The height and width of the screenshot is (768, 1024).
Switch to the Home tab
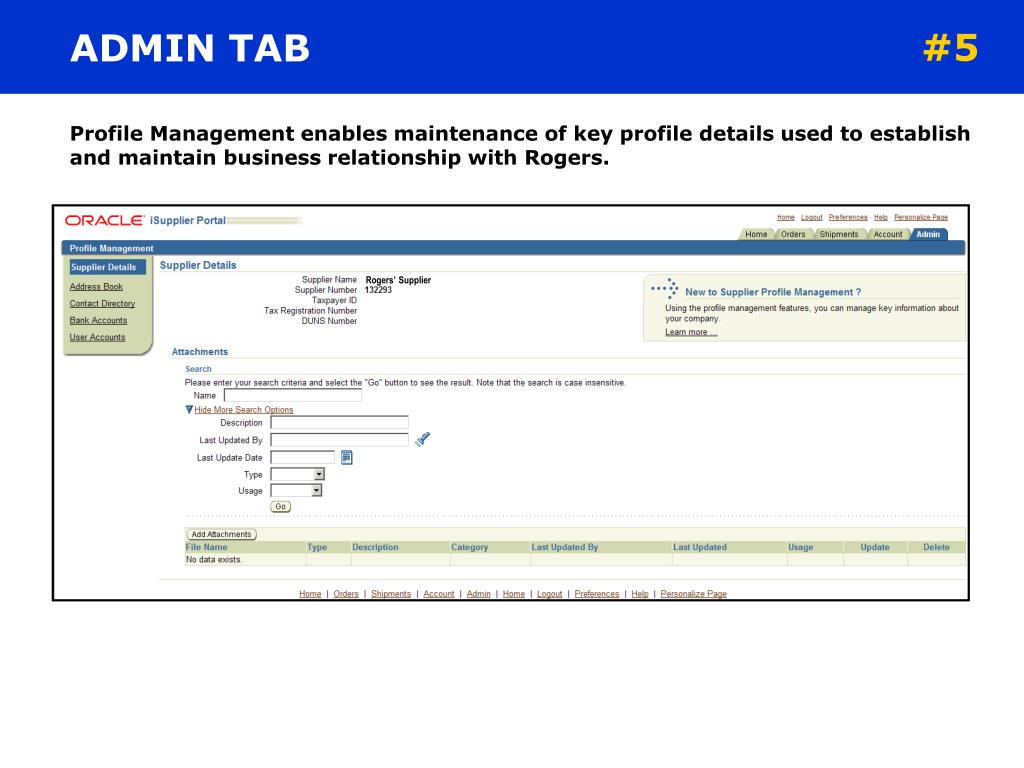(756, 234)
